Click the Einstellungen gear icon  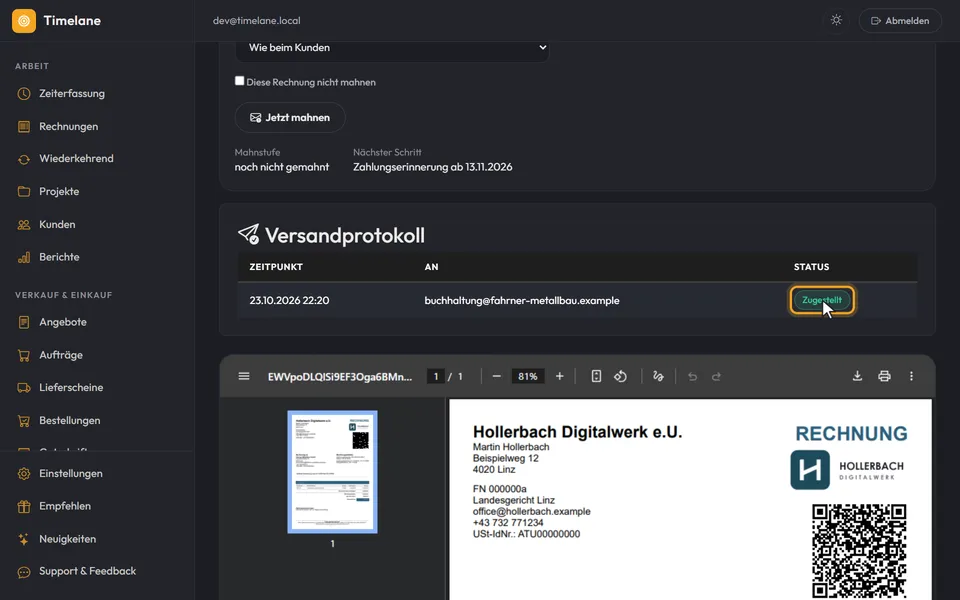pyautogui.click(x=24, y=474)
